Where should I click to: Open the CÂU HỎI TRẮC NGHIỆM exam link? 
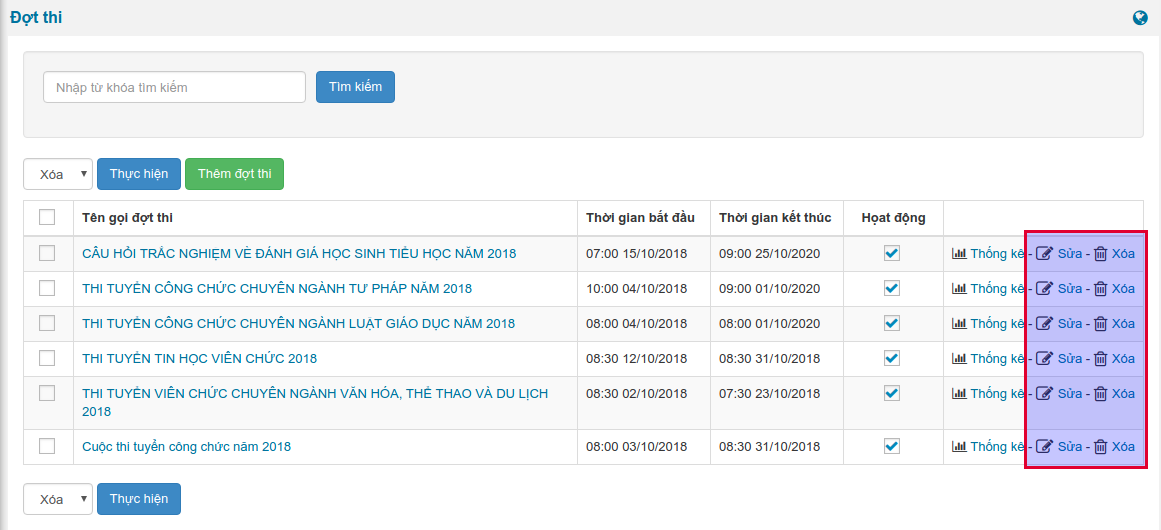coord(299,254)
